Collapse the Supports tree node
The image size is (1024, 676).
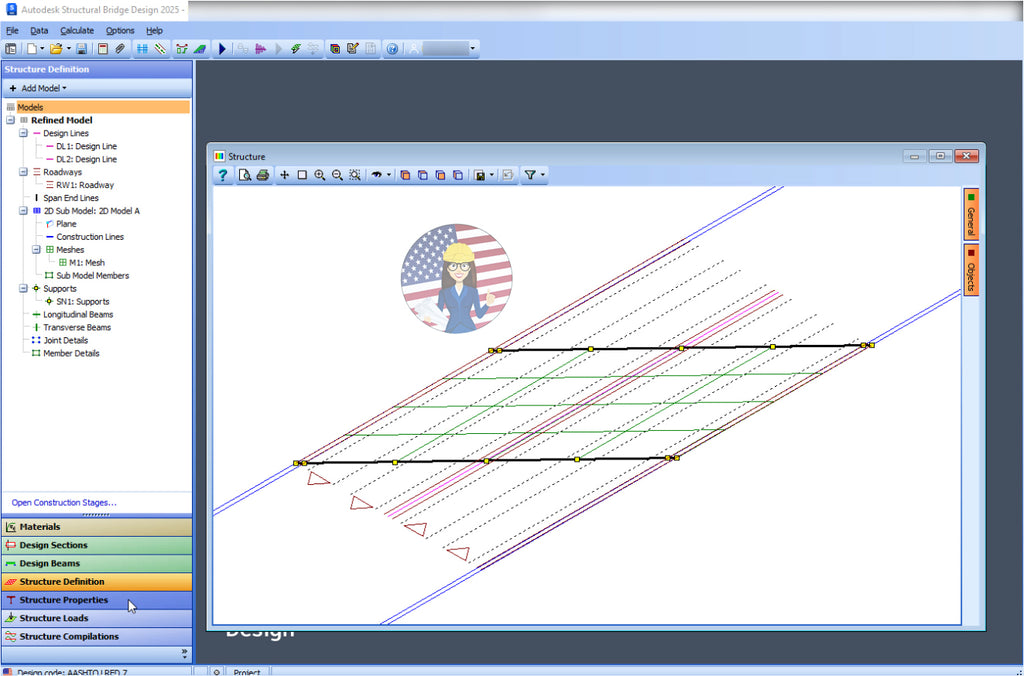(22, 288)
